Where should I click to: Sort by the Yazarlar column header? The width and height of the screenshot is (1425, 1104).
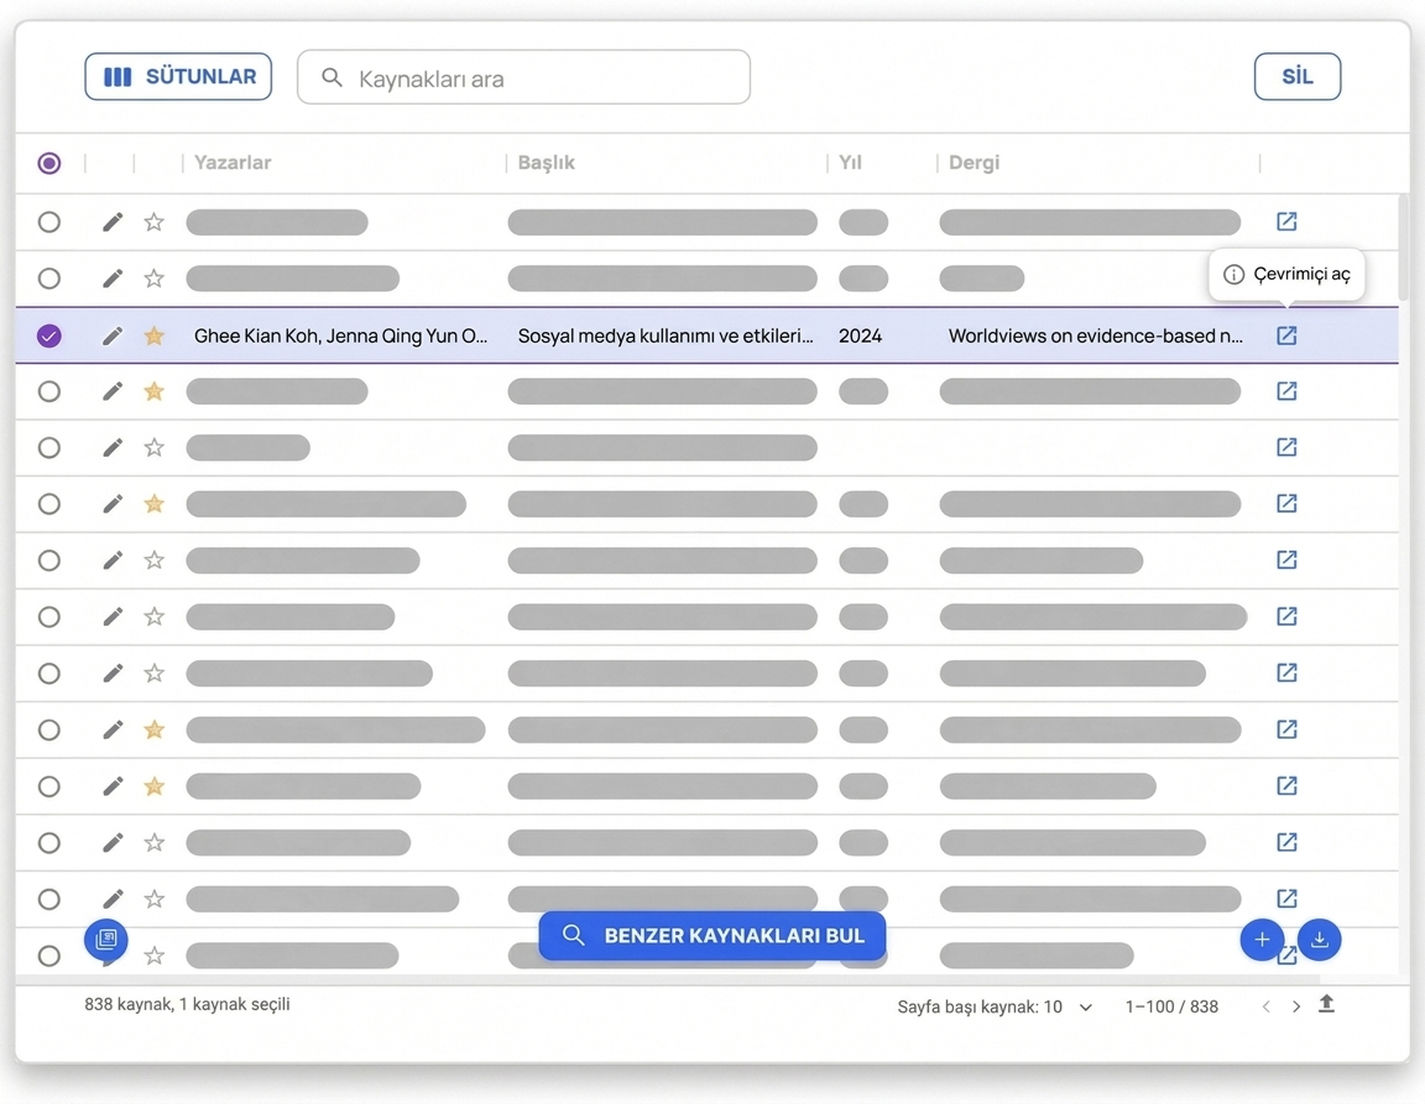(x=233, y=163)
